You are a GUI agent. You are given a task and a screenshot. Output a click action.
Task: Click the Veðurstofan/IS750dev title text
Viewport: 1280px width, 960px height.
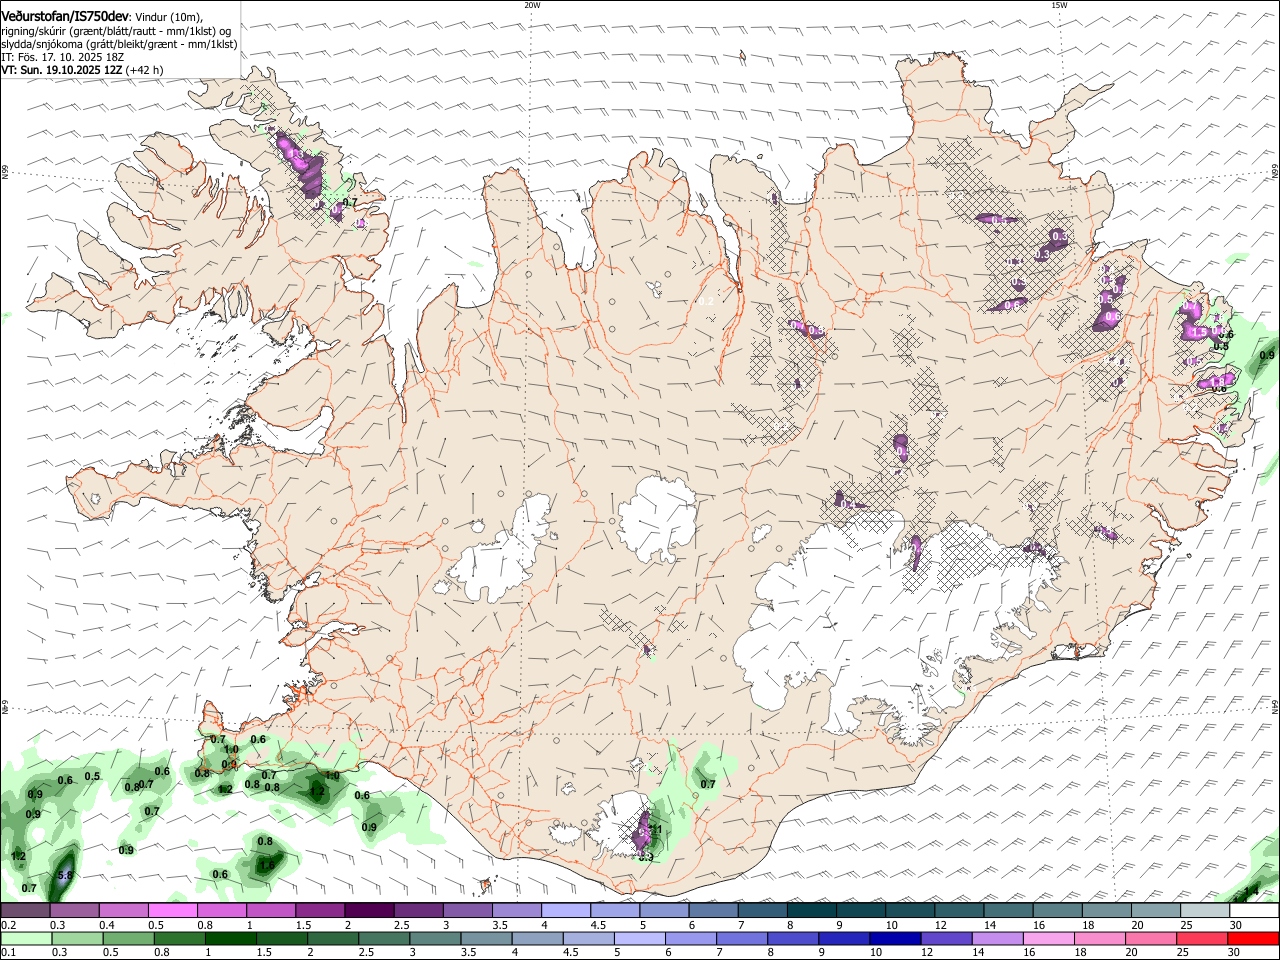coord(65,16)
